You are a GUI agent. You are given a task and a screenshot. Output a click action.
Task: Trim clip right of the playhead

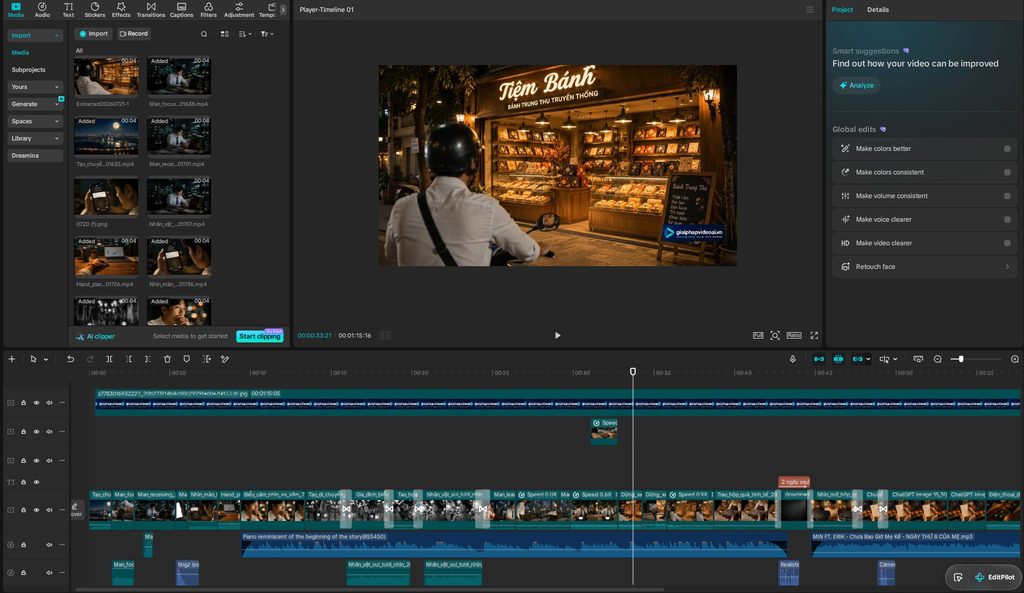(x=148, y=359)
